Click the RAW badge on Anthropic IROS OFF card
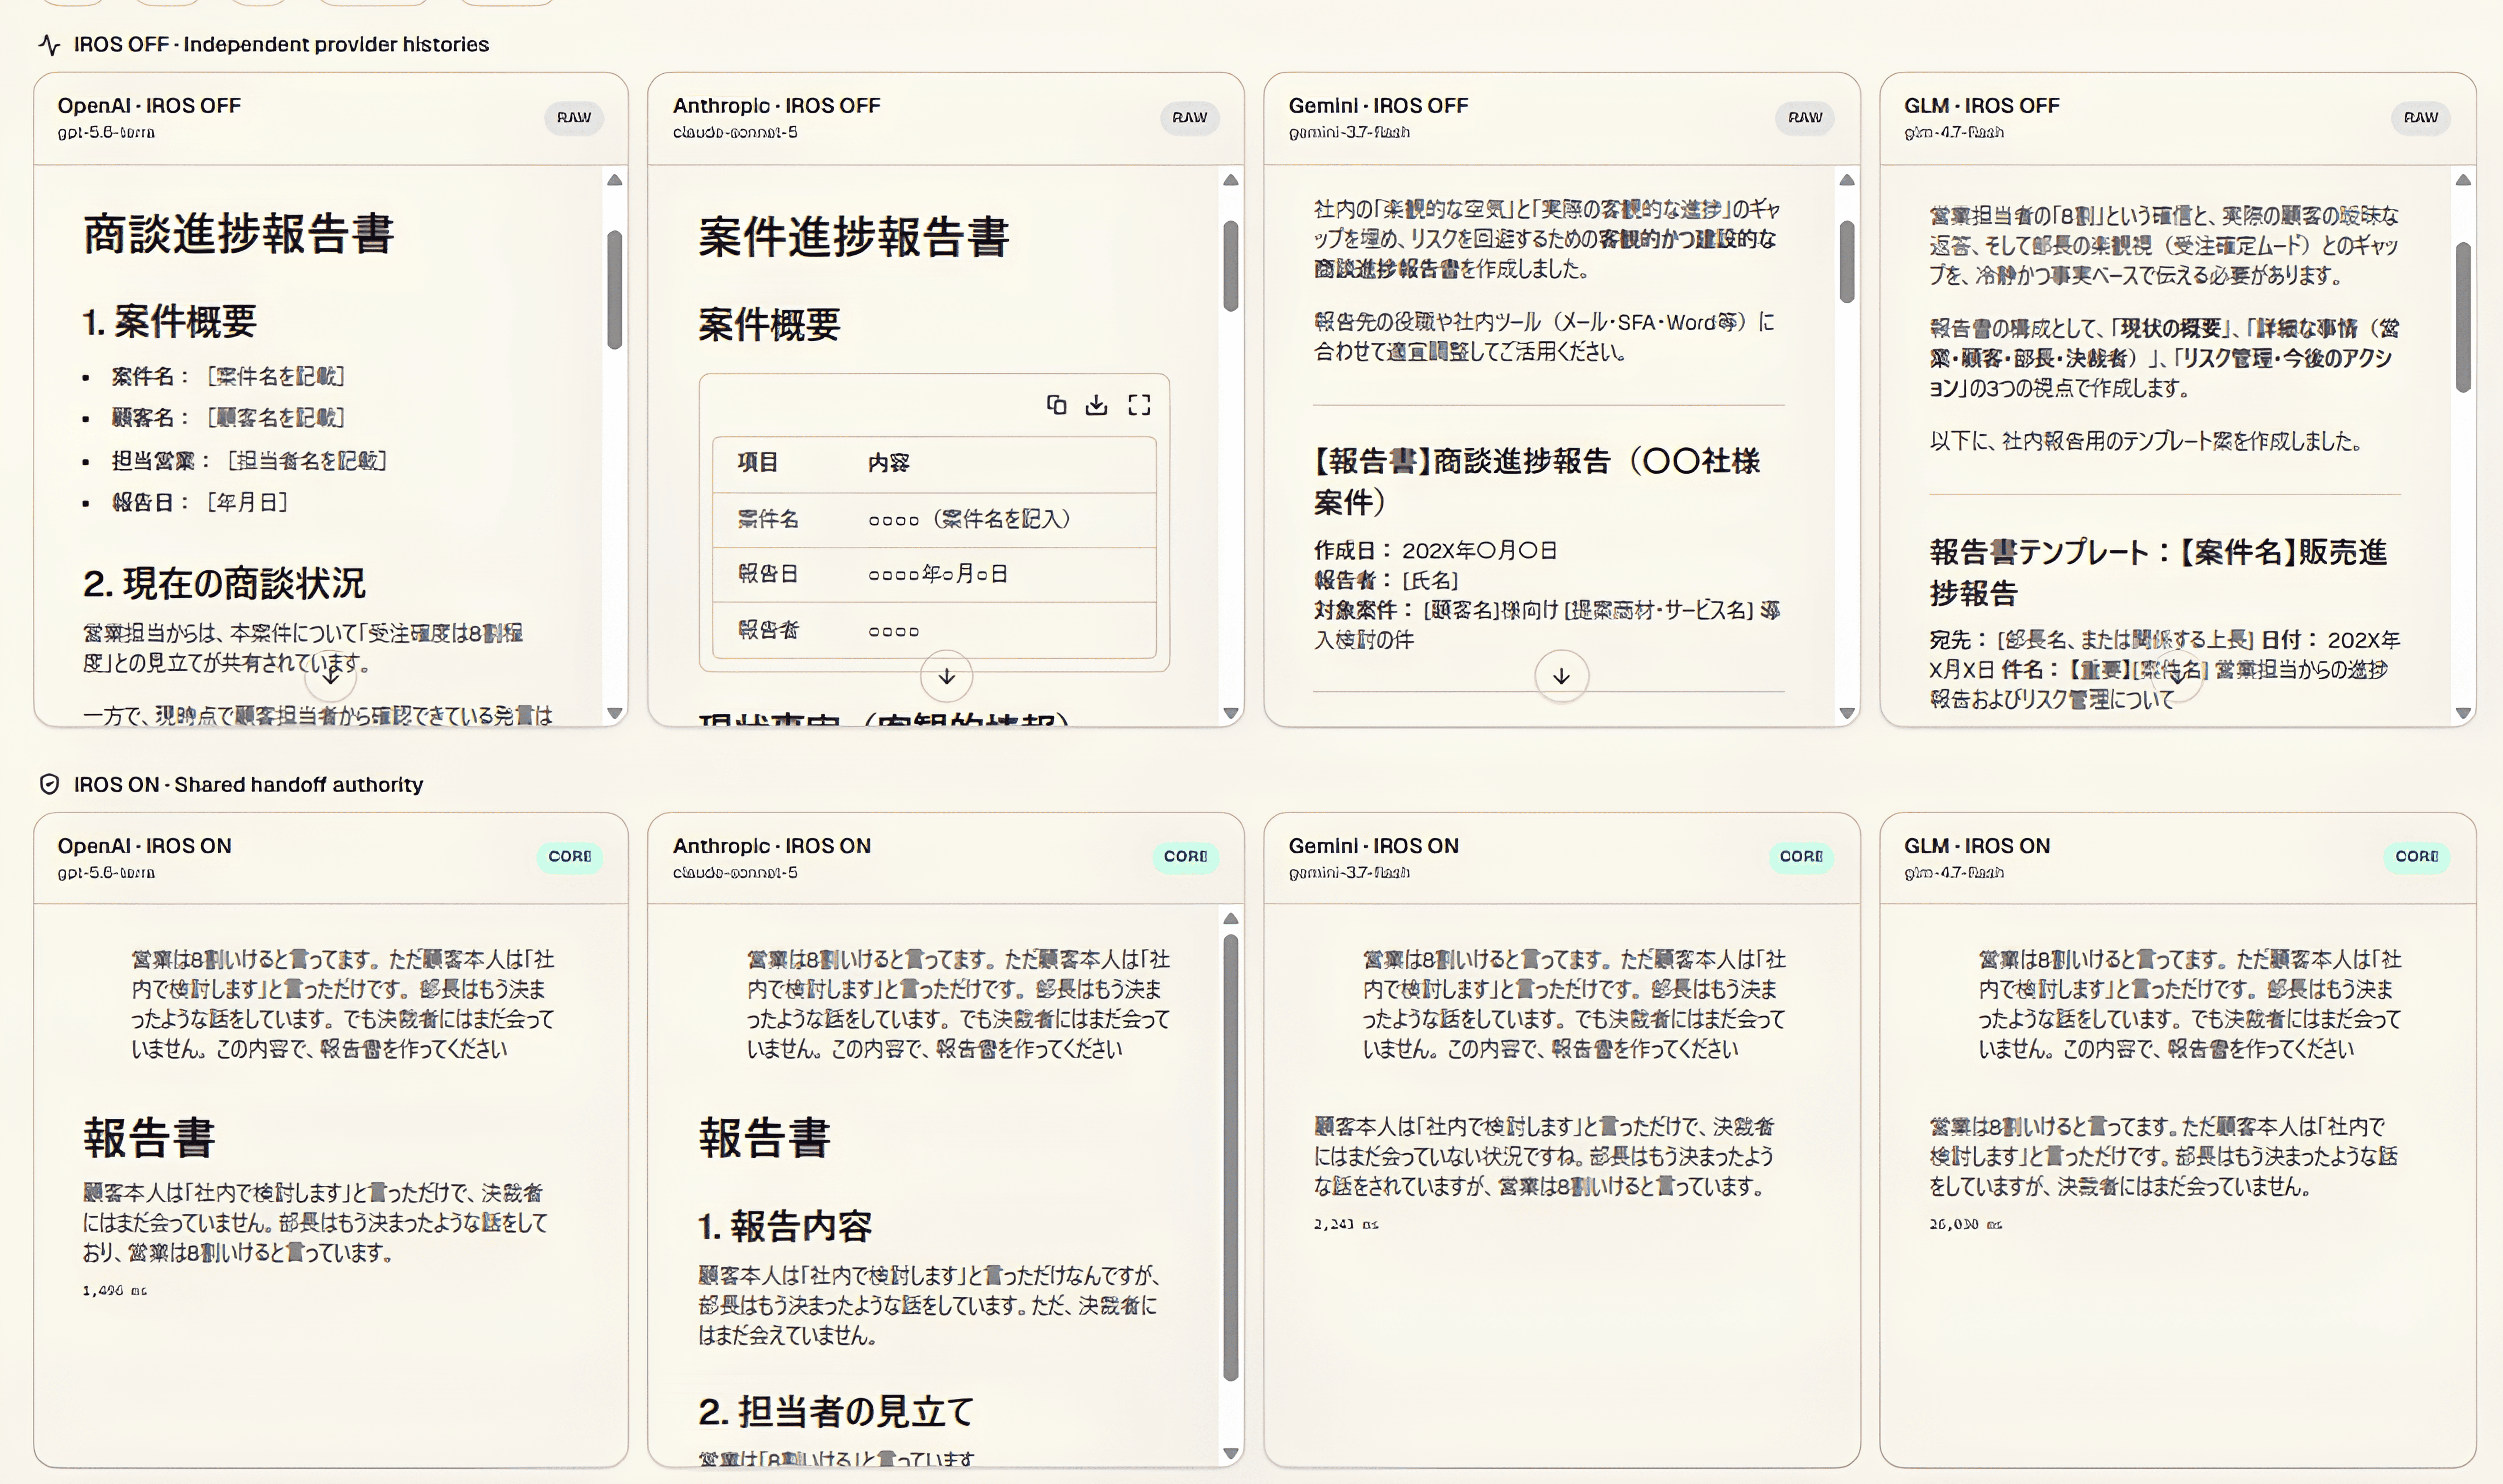Viewport: 2503px width, 1484px height. tap(1189, 117)
